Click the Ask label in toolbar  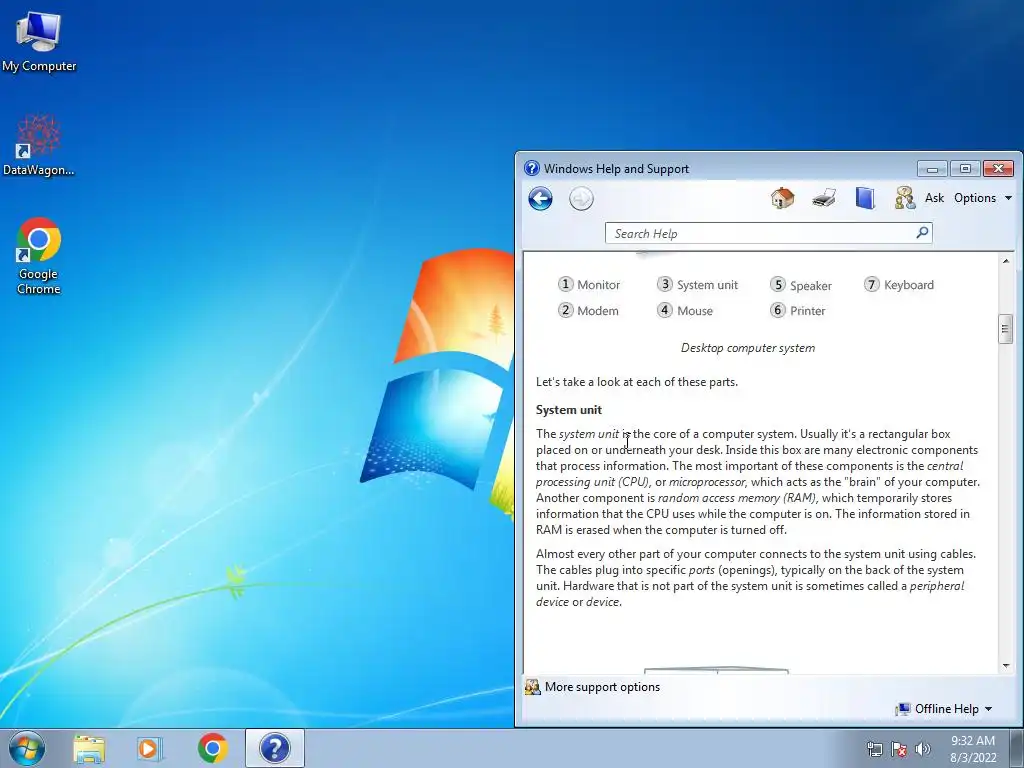934,198
